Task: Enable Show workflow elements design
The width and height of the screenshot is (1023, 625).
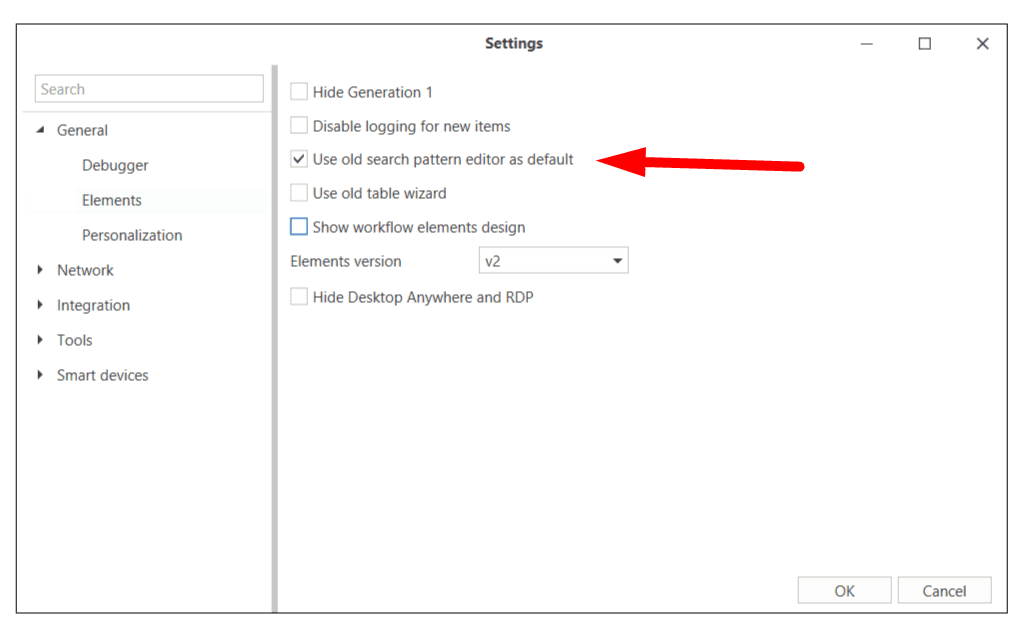Action: coord(299,227)
